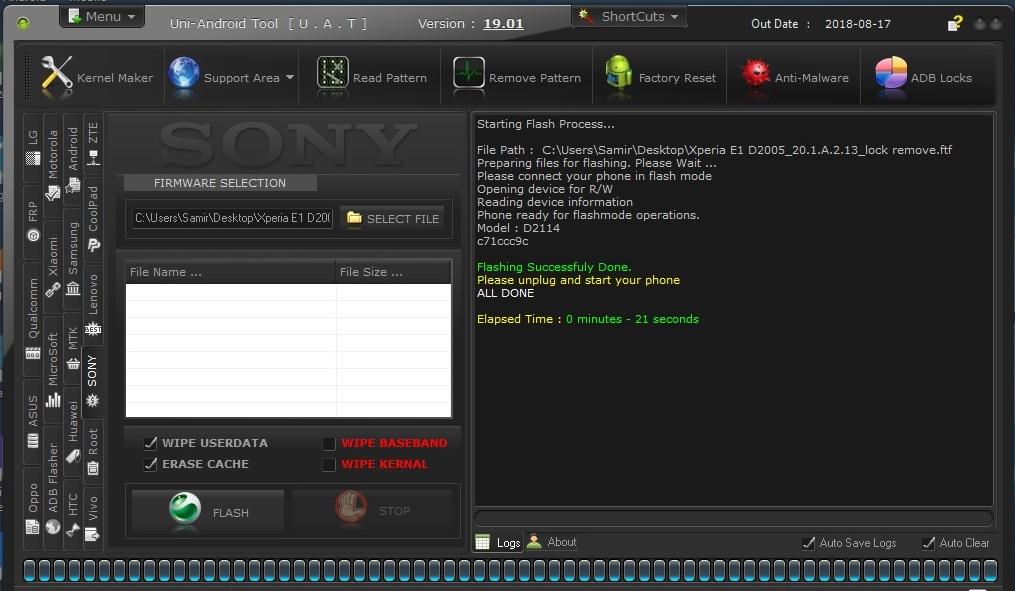
Task: Click 'Flashing Successfuly Done.' log line
Action: click(554, 267)
